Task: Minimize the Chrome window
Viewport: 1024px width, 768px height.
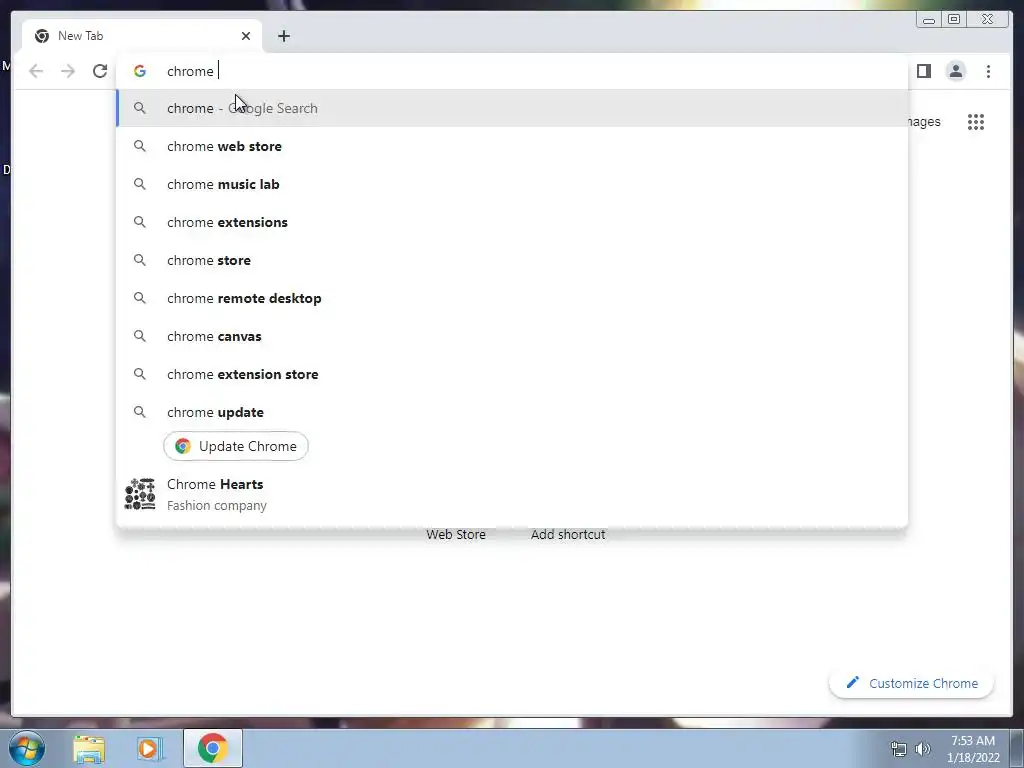Action: [x=929, y=20]
